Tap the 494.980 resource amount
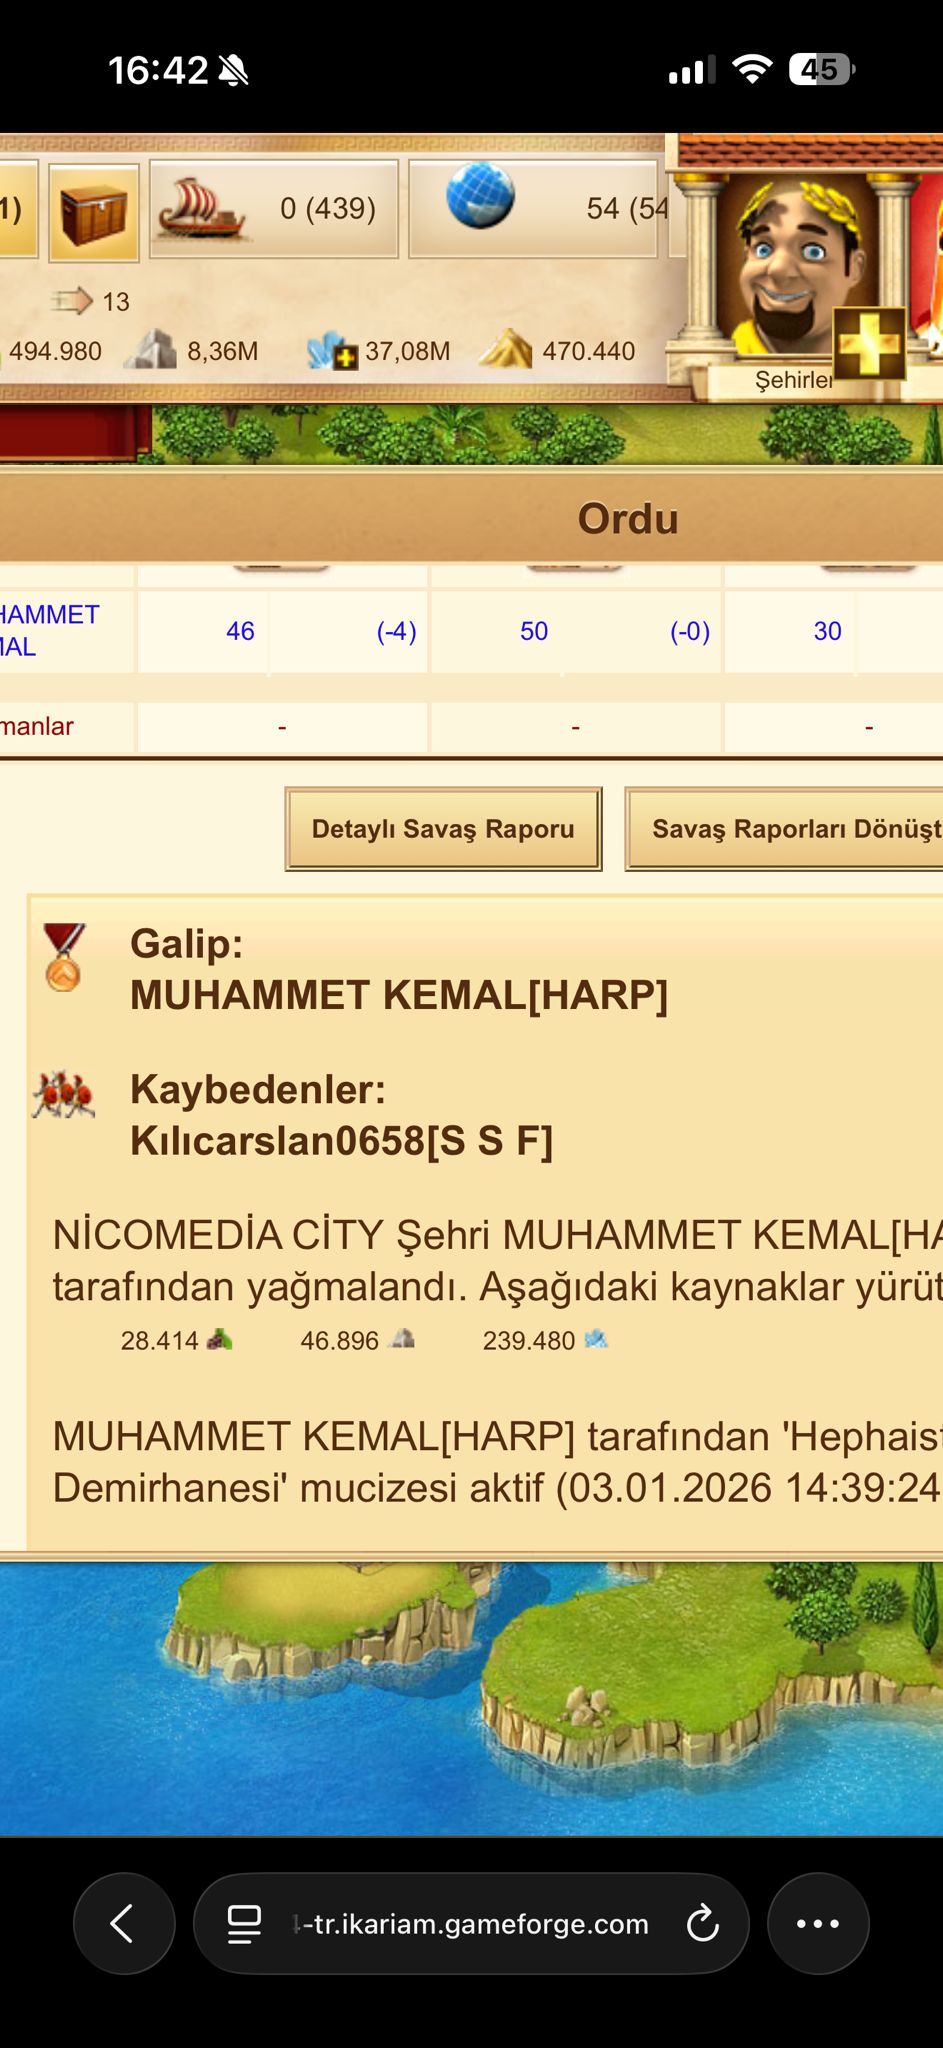 [55, 351]
